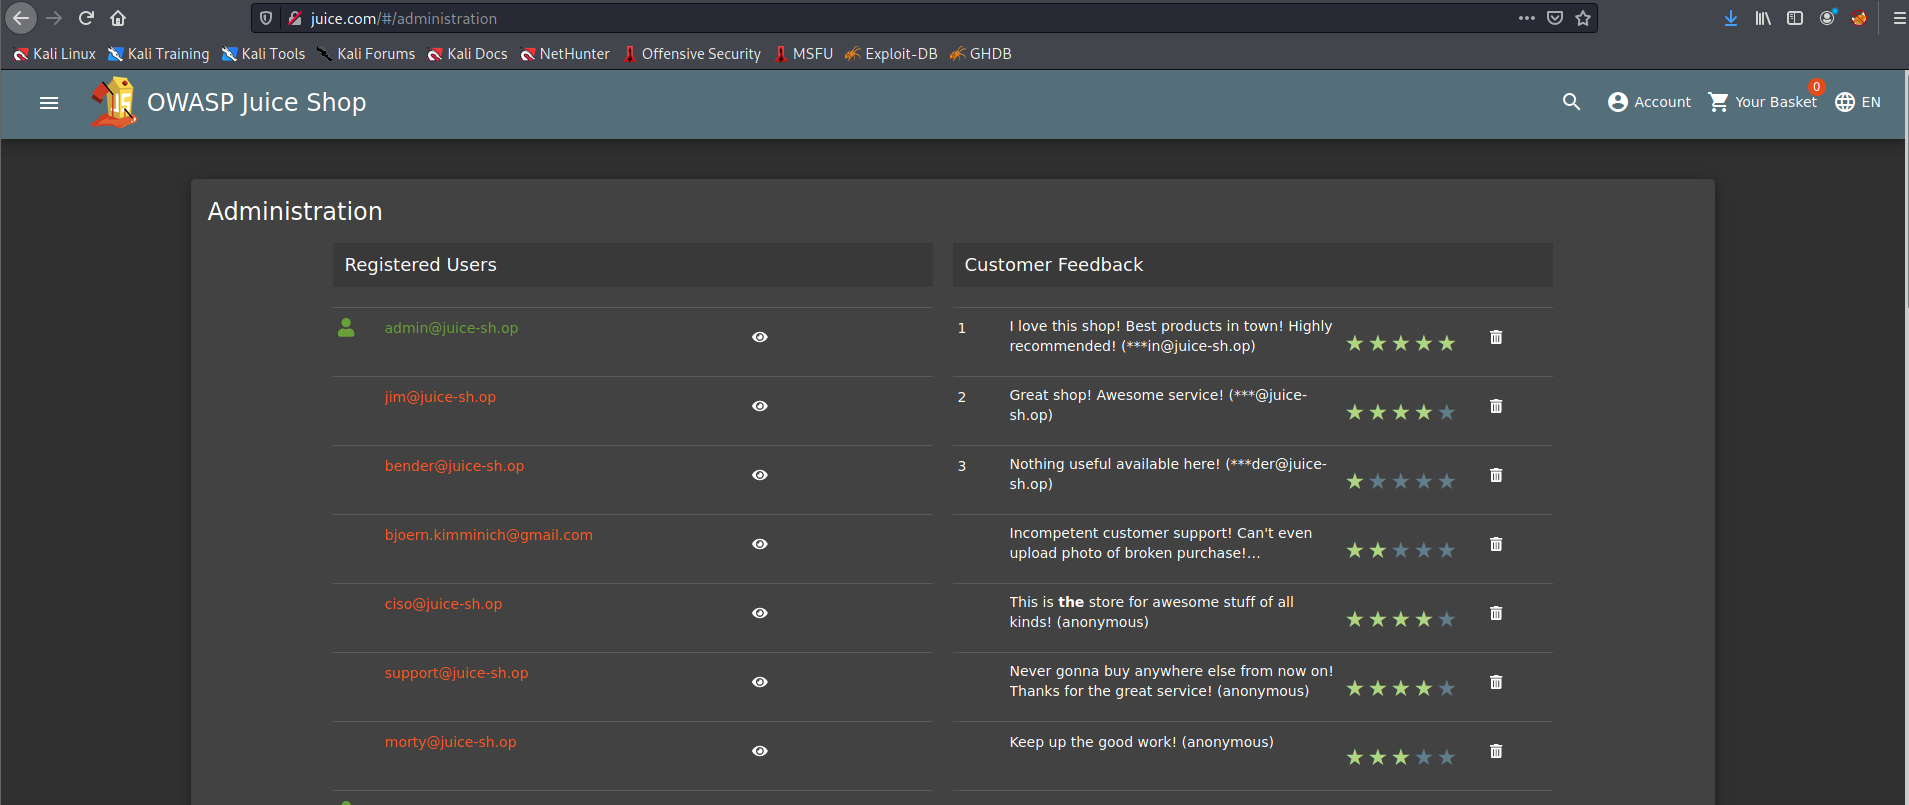Select the ciso@juice-sh.op email text
This screenshot has height=805, width=1909.
point(443,604)
